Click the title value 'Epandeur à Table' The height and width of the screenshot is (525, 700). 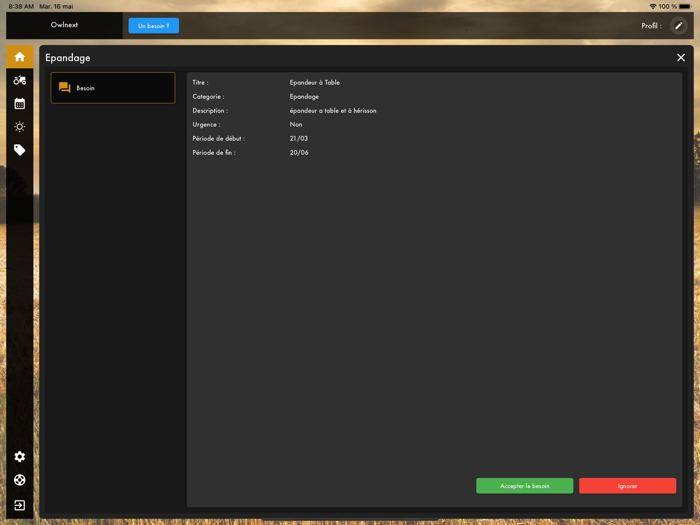[x=315, y=83]
